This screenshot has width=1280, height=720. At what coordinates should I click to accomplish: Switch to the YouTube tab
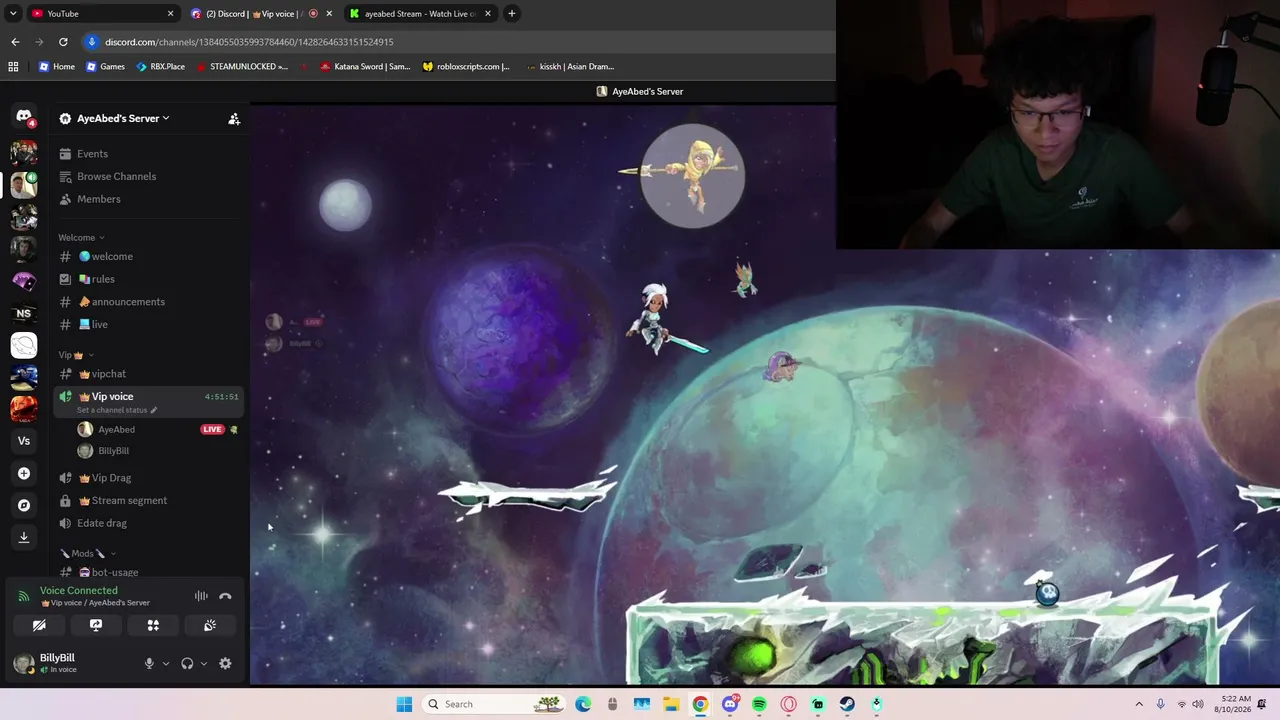(x=102, y=13)
